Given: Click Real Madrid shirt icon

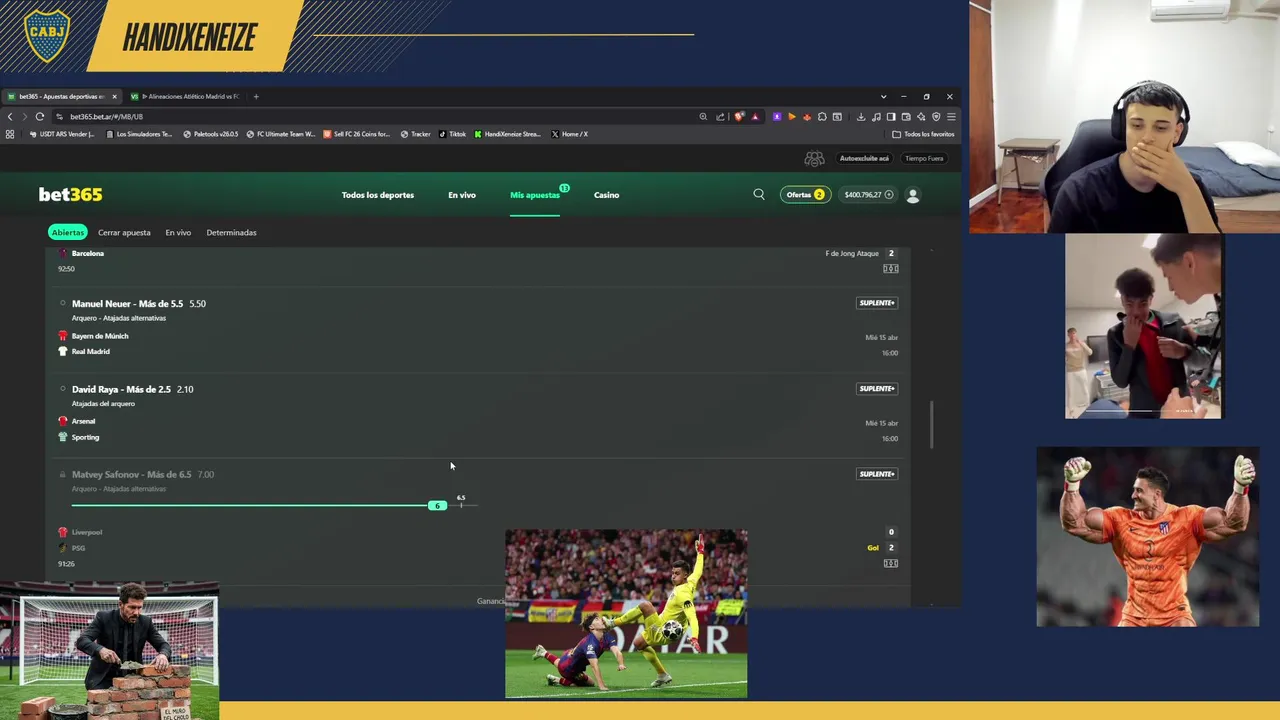Looking at the screenshot, I should [x=62, y=351].
